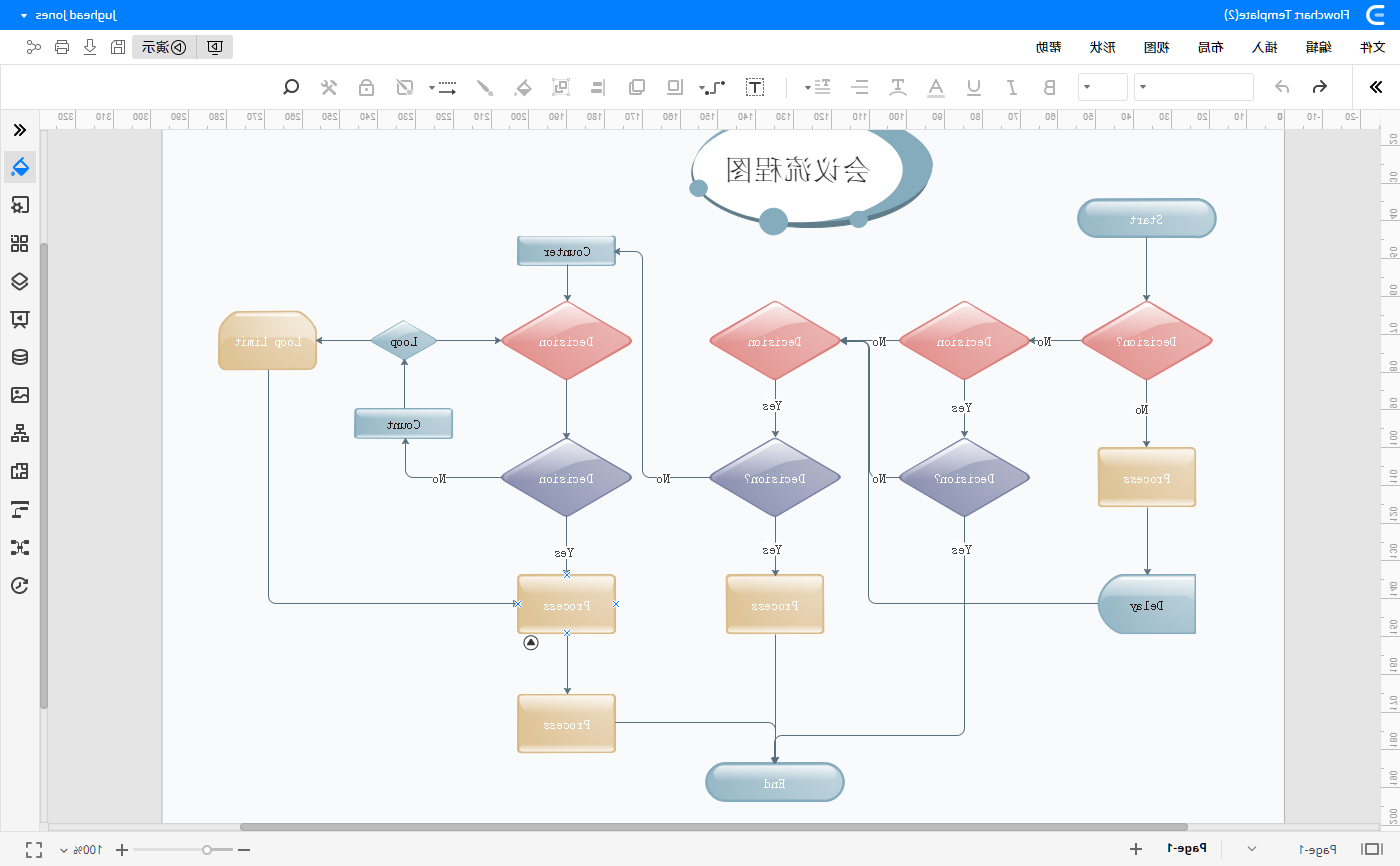This screenshot has width=1400, height=866.
Task: Click the group shapes icon
Action: click(x=561, y=87)
